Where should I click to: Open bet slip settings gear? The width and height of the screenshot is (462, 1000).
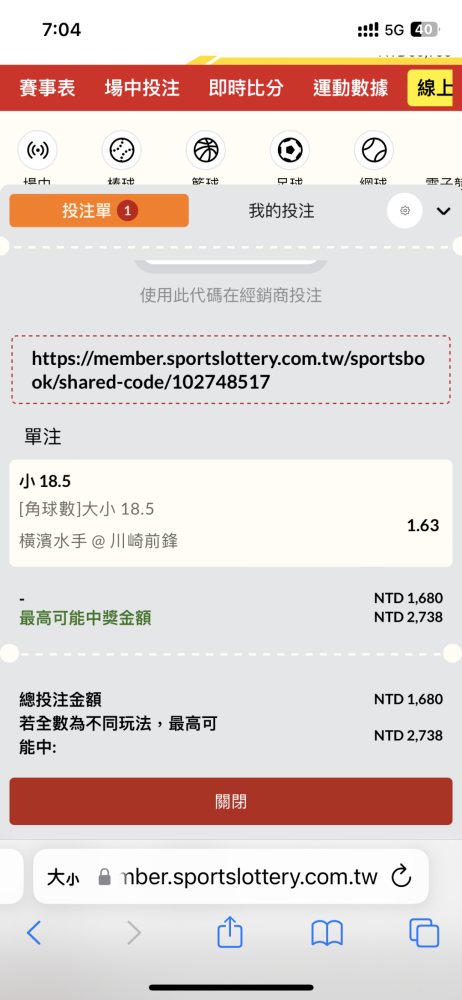(405, 210)
